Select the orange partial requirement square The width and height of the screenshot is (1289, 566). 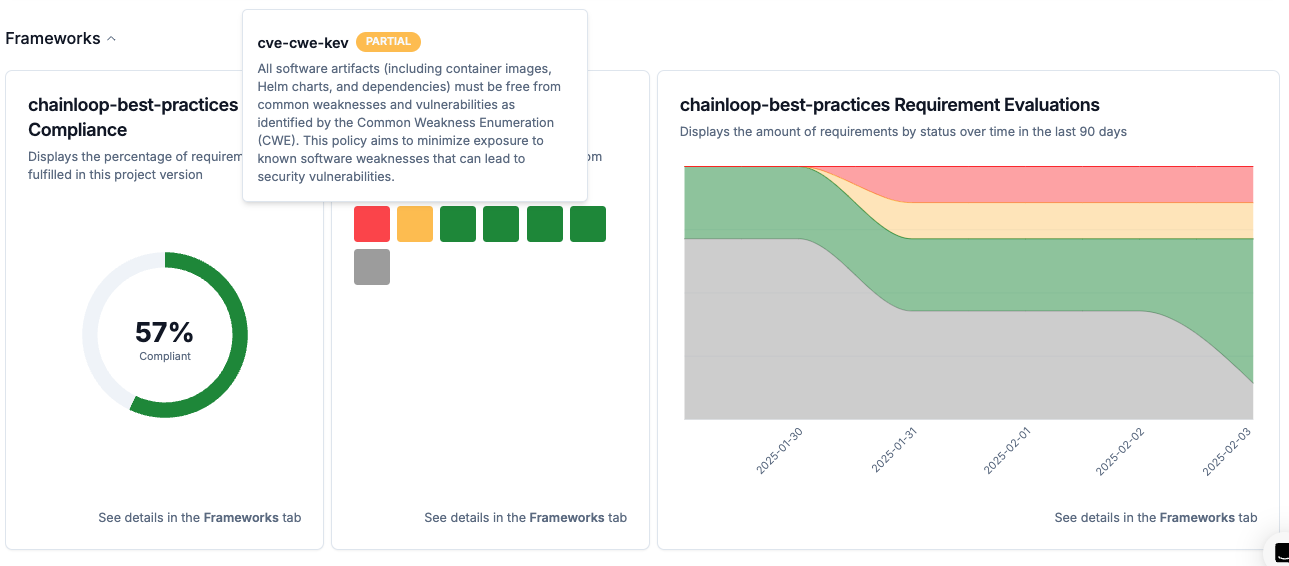click(x=415, y=224)
